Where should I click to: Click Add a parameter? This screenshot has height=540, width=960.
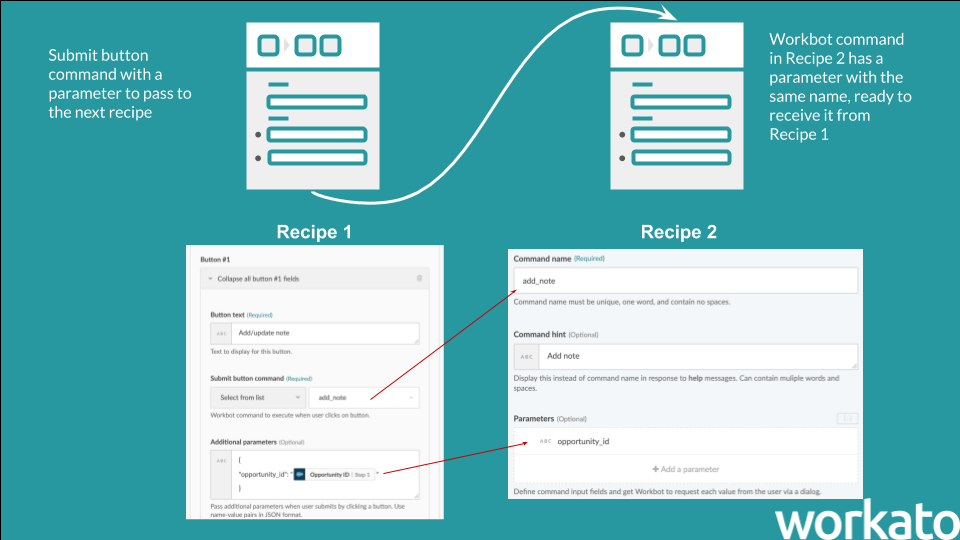(x=685, y=469)
